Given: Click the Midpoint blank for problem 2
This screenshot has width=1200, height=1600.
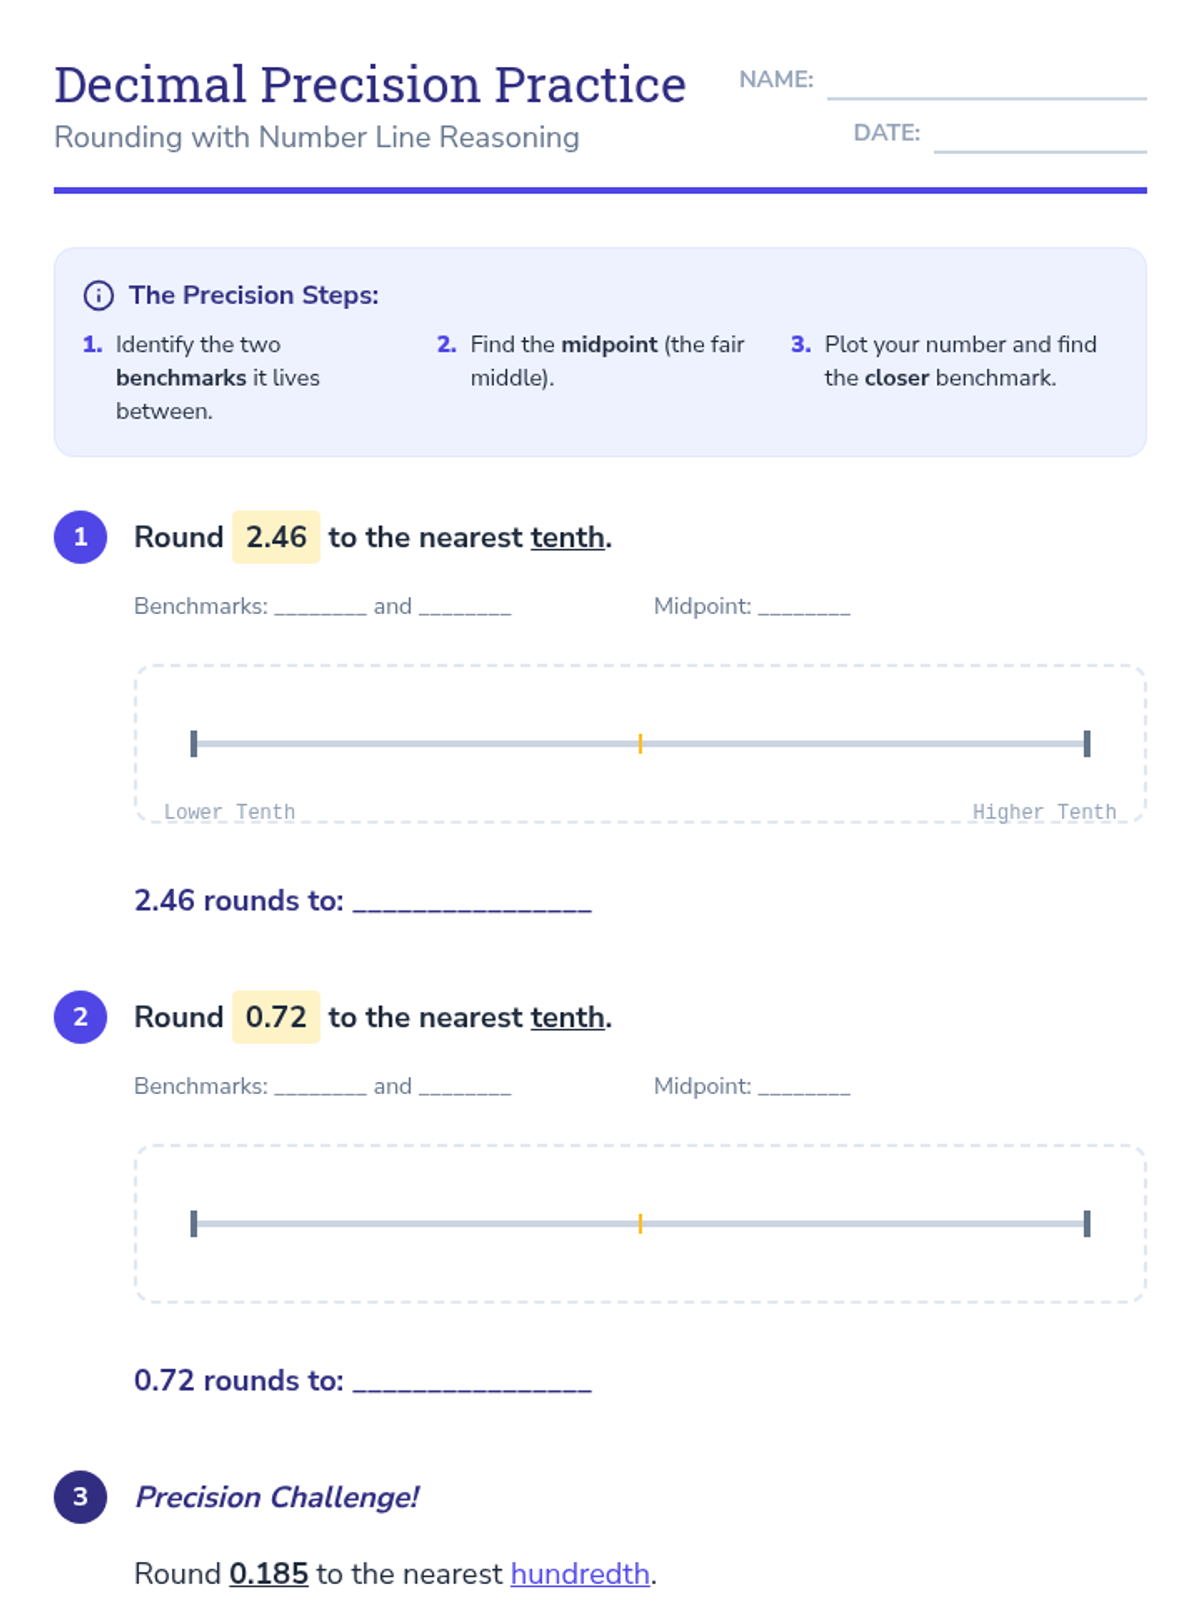Looking at the screenshot, I should (804, 1087).
